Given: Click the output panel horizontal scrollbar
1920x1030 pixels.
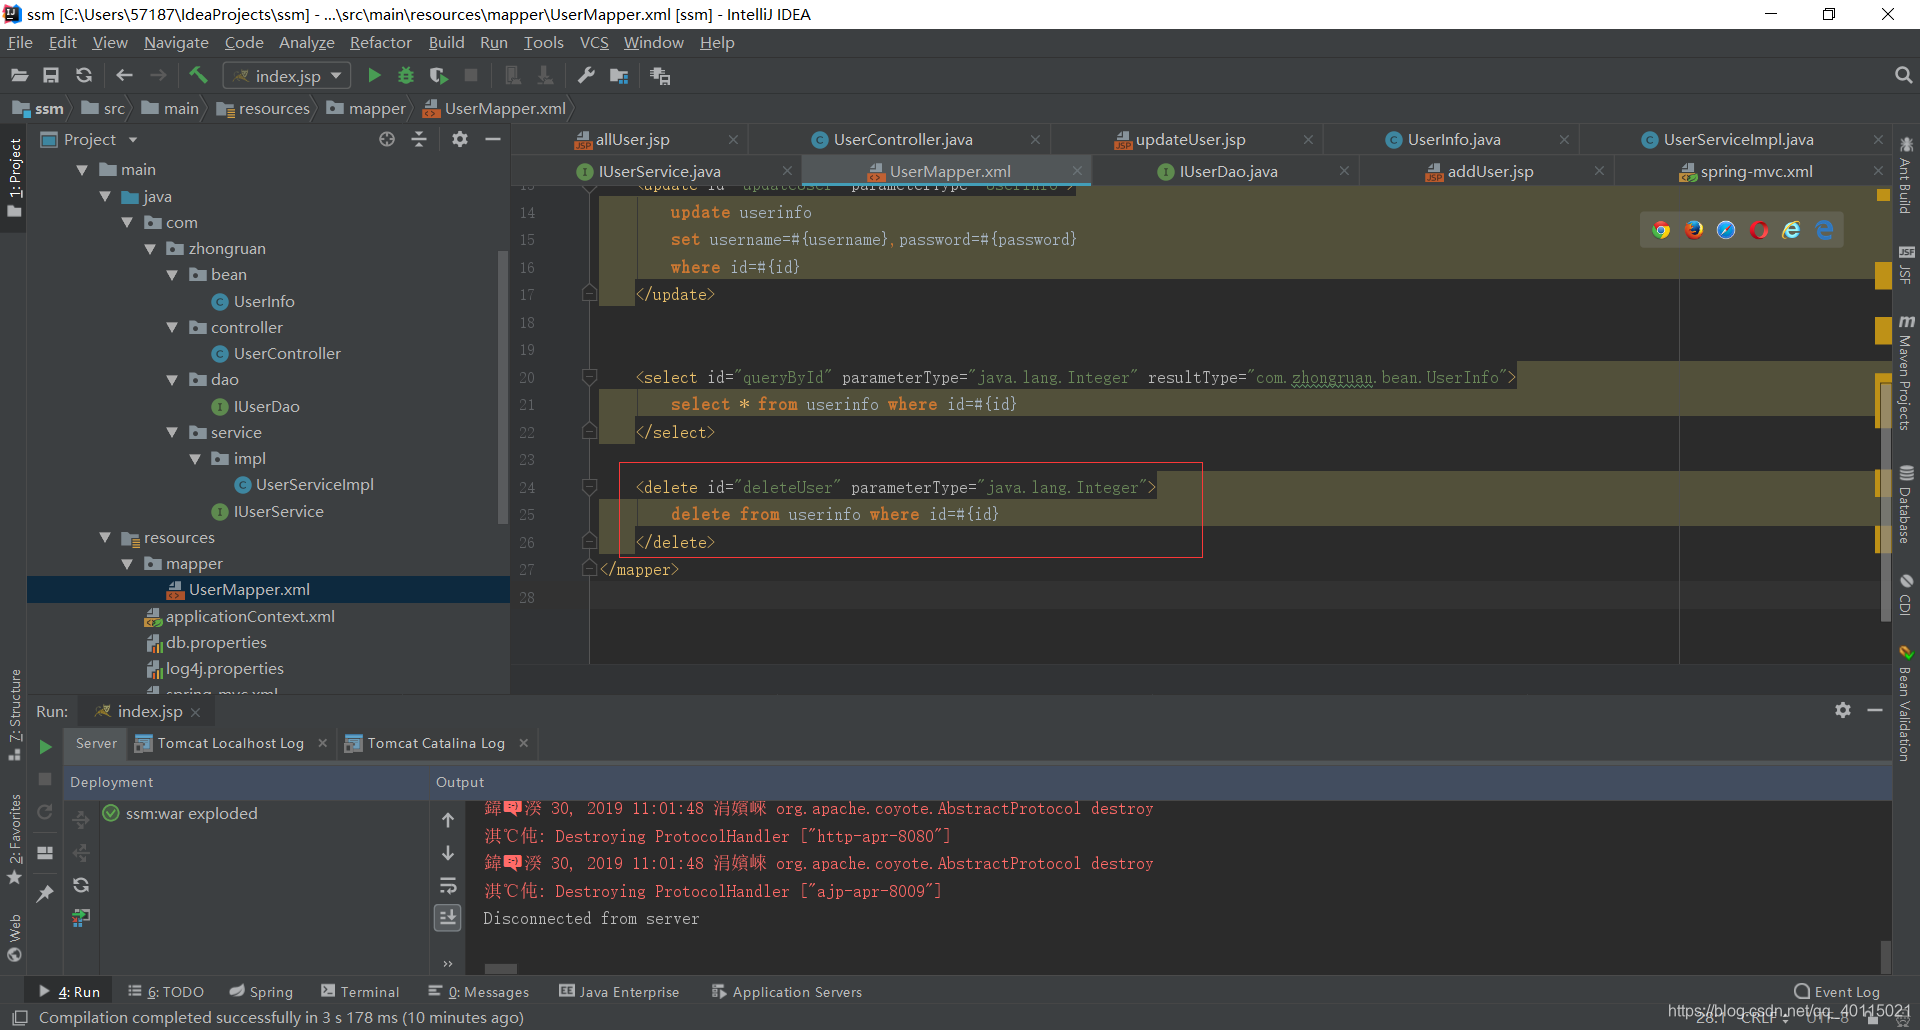Looking at the screenshot, I should tap(500, 969).
